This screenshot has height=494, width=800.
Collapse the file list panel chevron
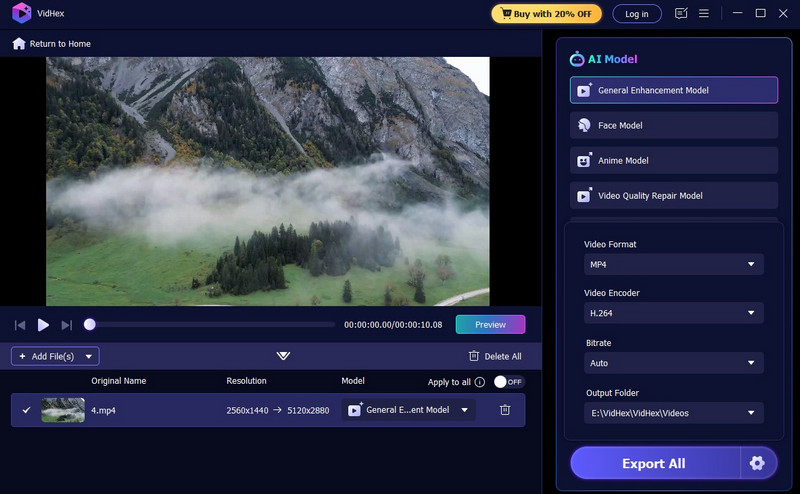tap(283, 356)
